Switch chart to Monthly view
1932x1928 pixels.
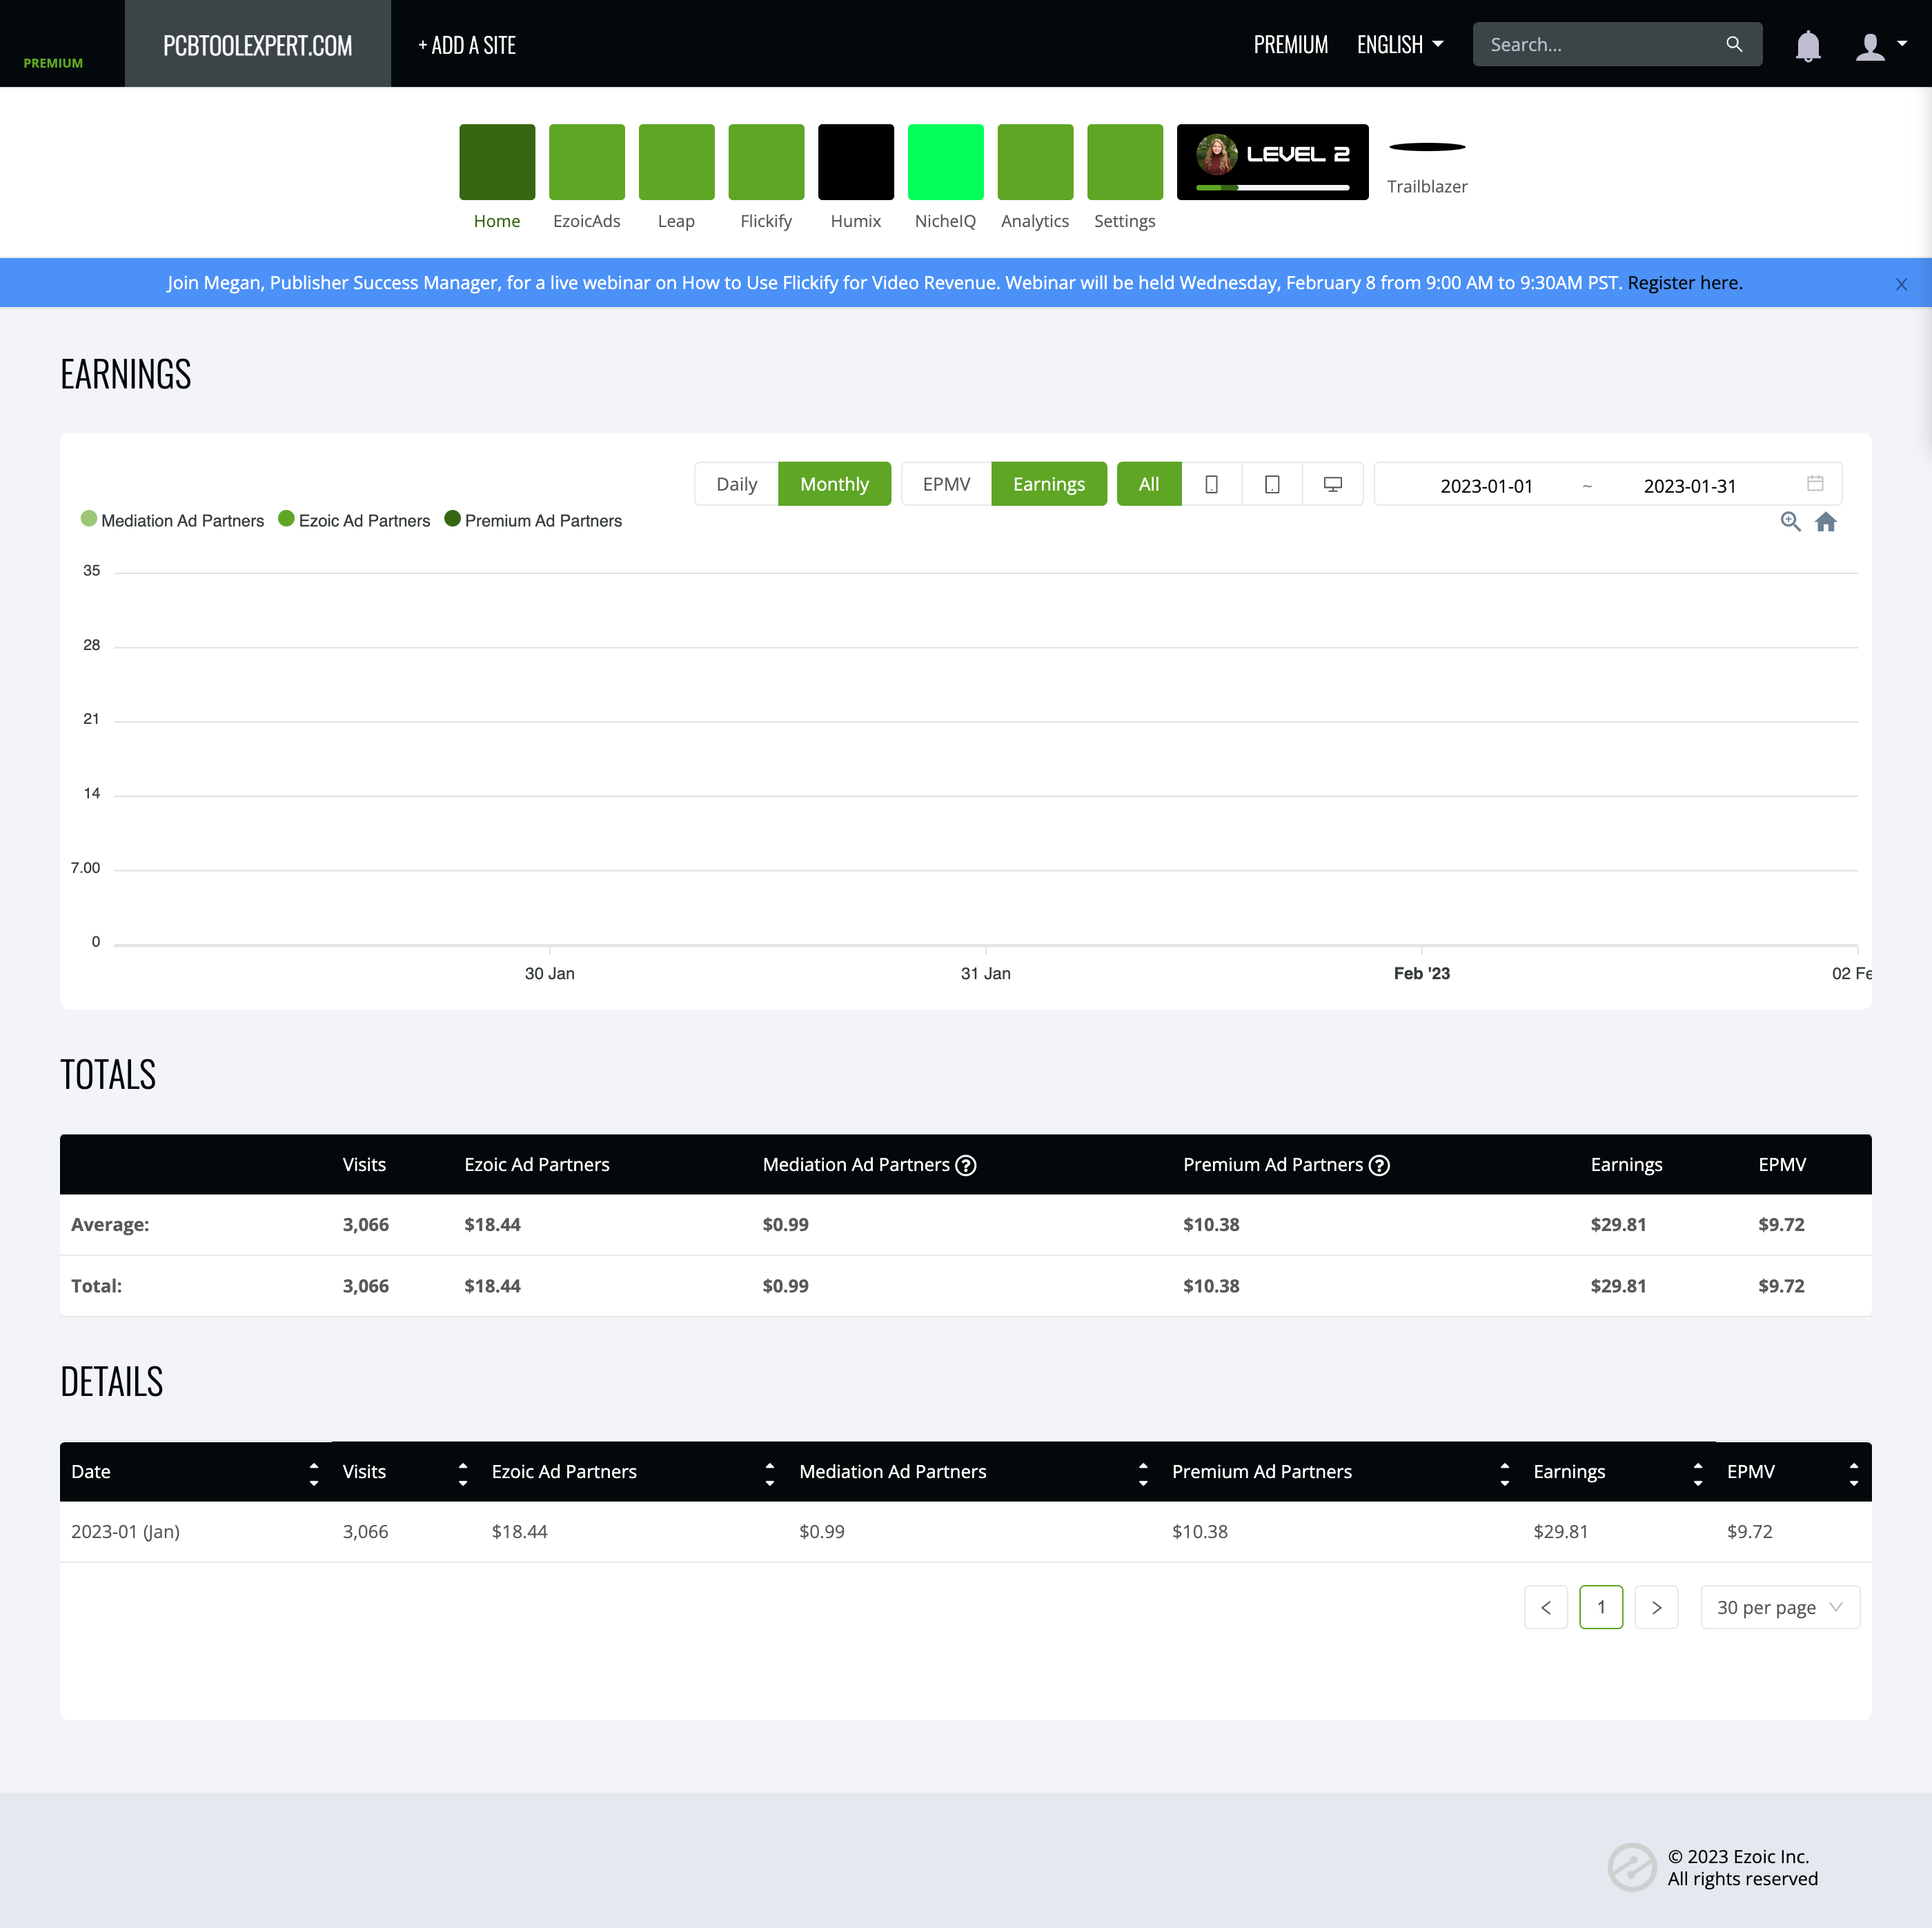pos(834,484)
